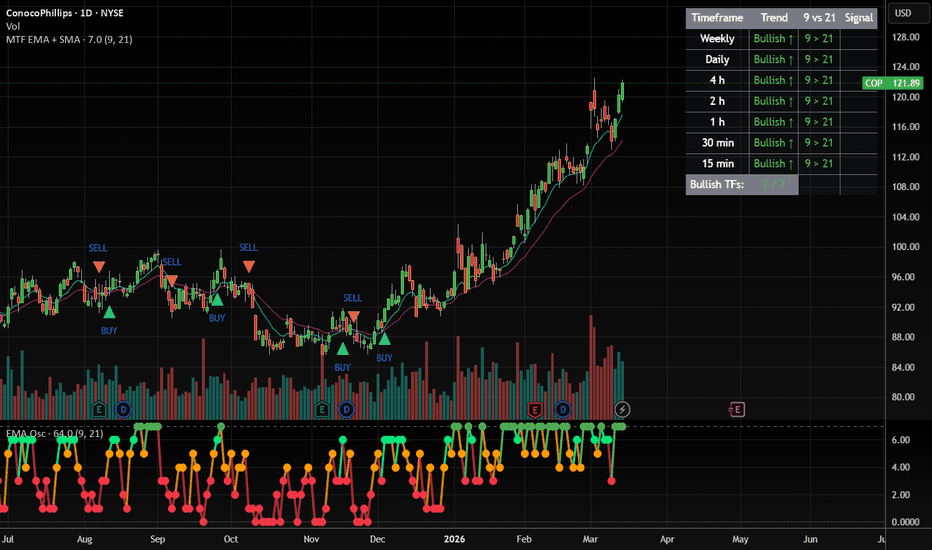Click the earnings E marker near August
This screenshot has width=932, height=550.
coord(99,409)
